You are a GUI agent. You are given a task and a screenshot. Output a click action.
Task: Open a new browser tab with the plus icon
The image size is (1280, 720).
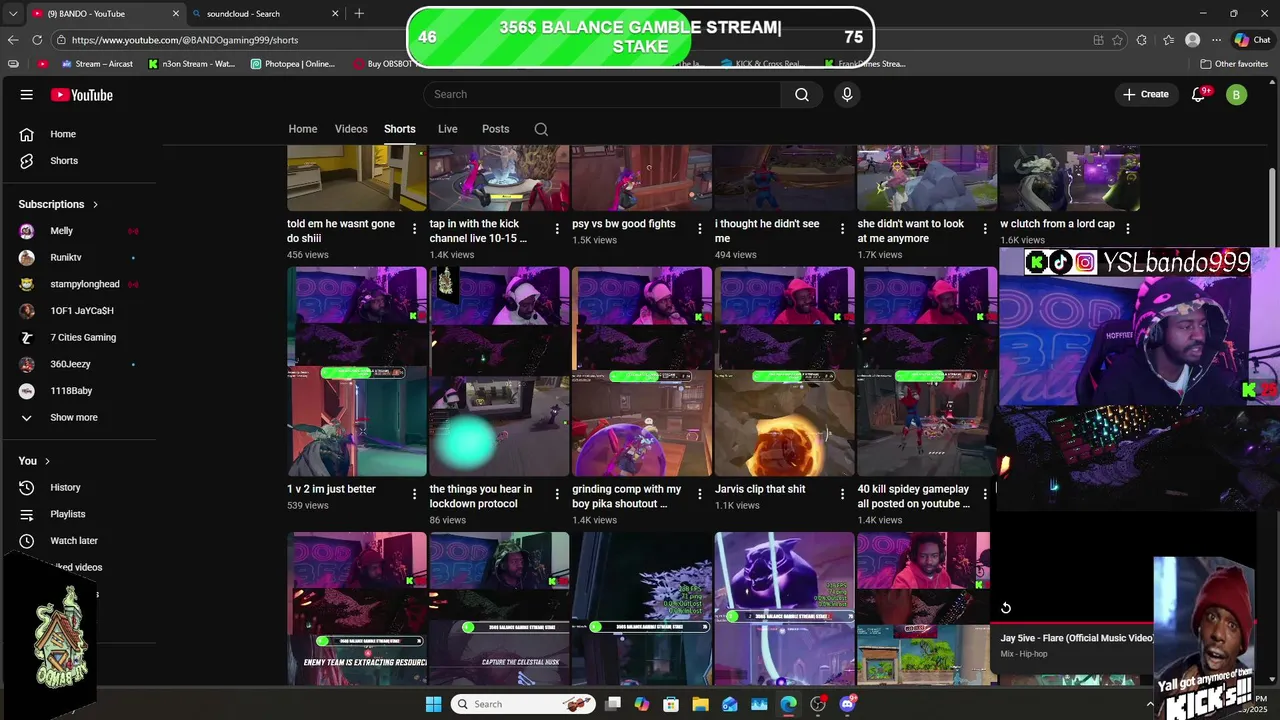tap(359, 13)
